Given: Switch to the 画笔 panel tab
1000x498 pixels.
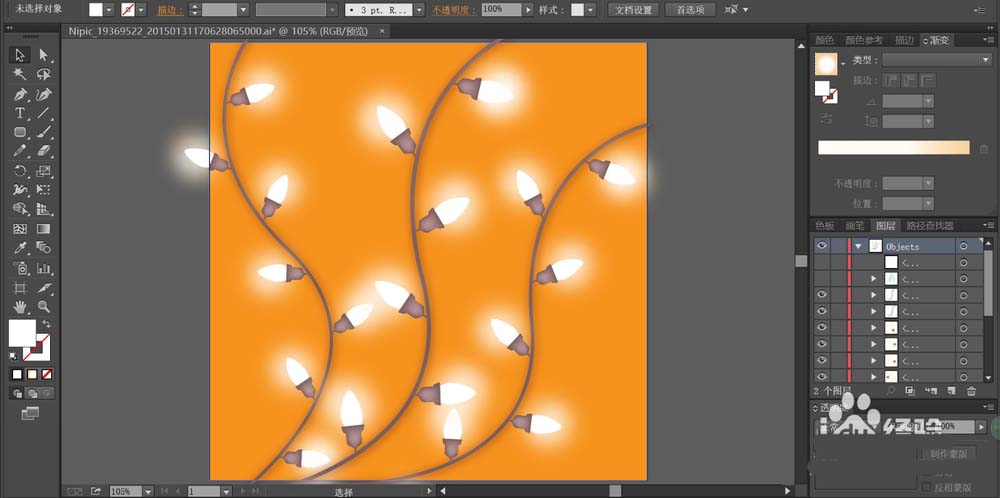Looking at the screenshot, I should click(855, 226).
